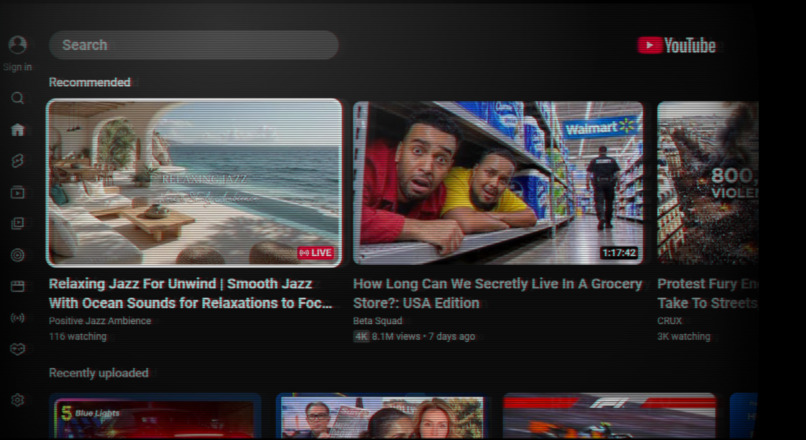The width and height of the screenshot is (806, 440).
Task: Play the Relaxing Jazz live stream thumbnail
Action: (194, 182)
